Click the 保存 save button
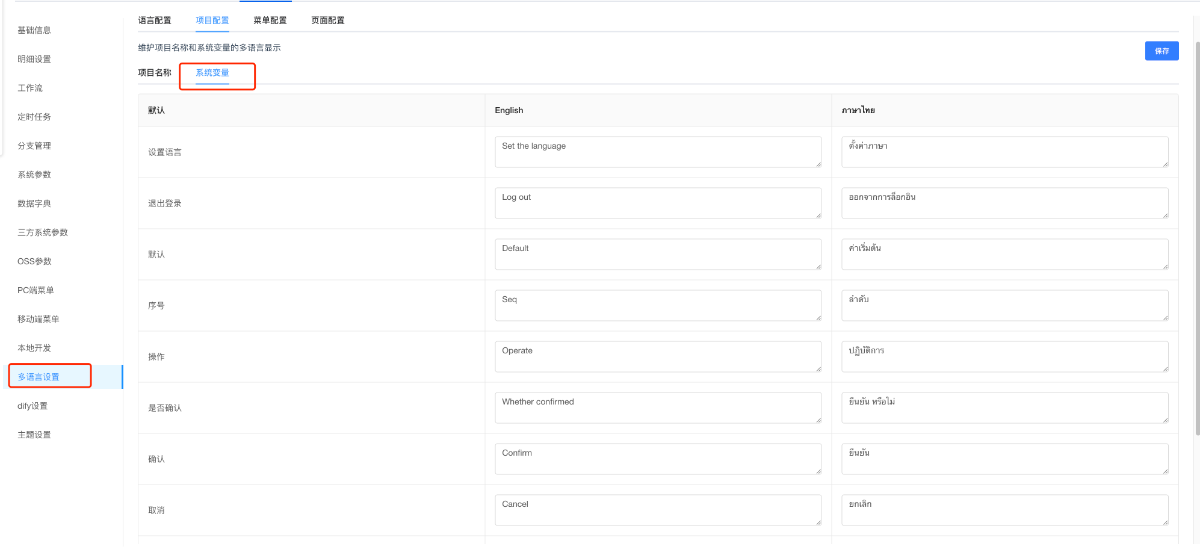The width and height of the screenshot is (1200, 552). tap(1161, 51)
